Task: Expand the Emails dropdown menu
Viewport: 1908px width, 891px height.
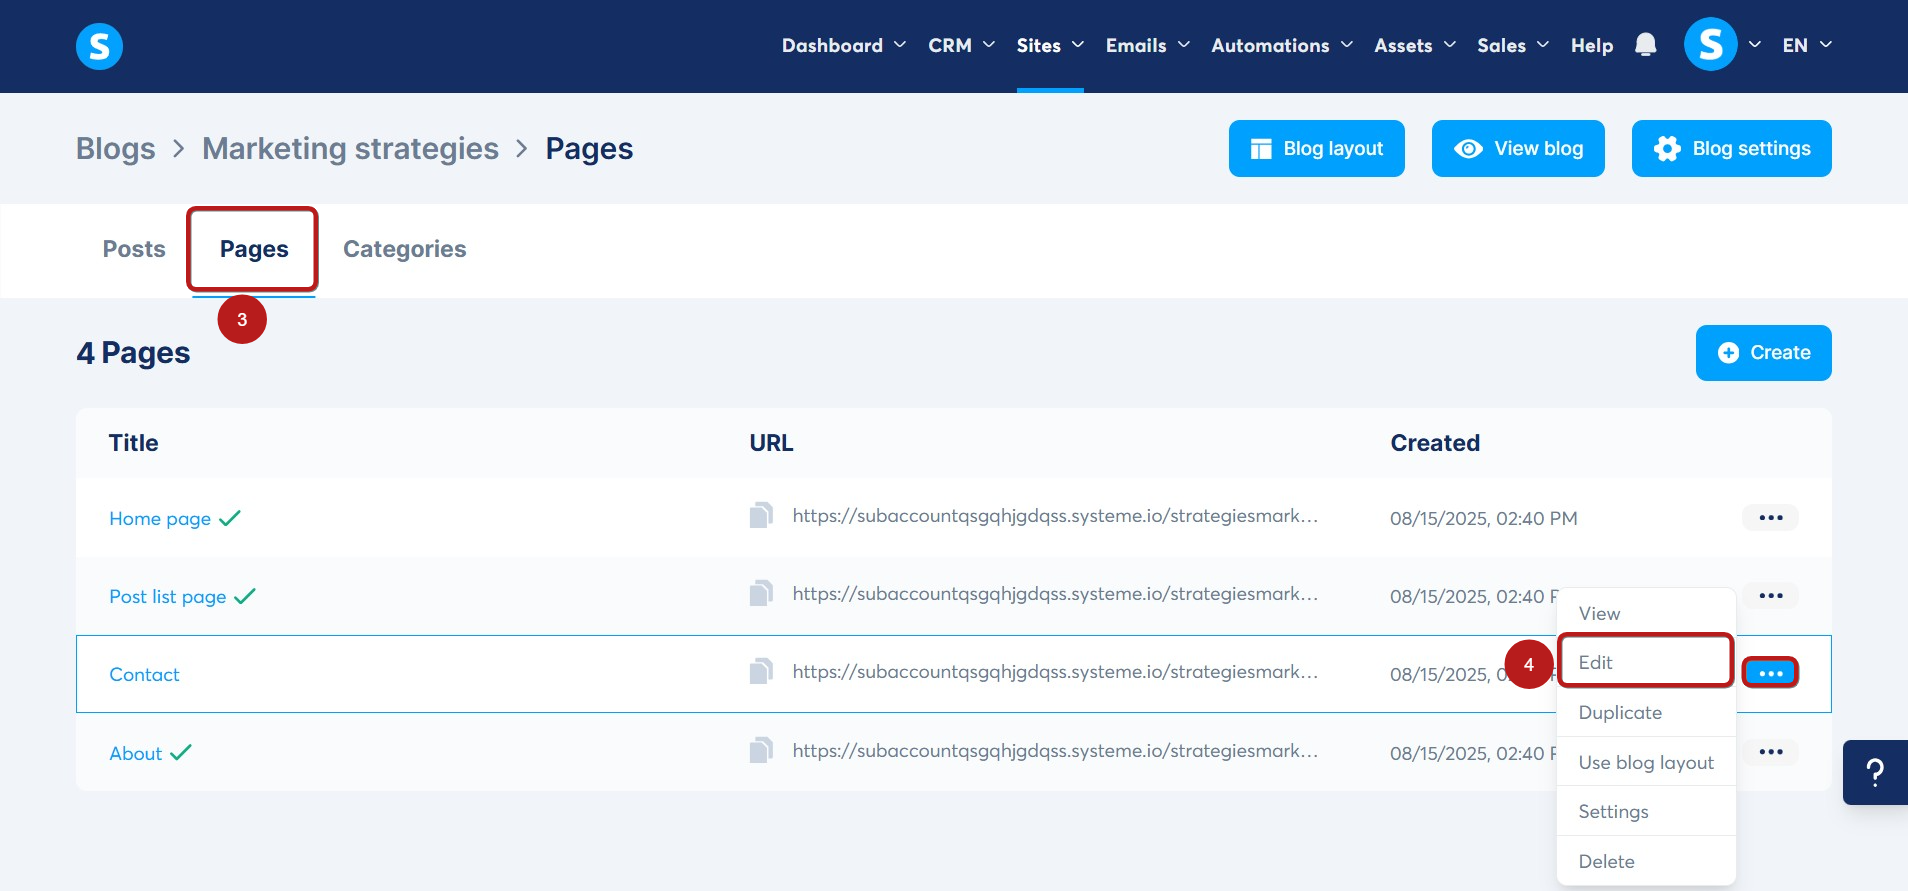Action: point(1148,45)
